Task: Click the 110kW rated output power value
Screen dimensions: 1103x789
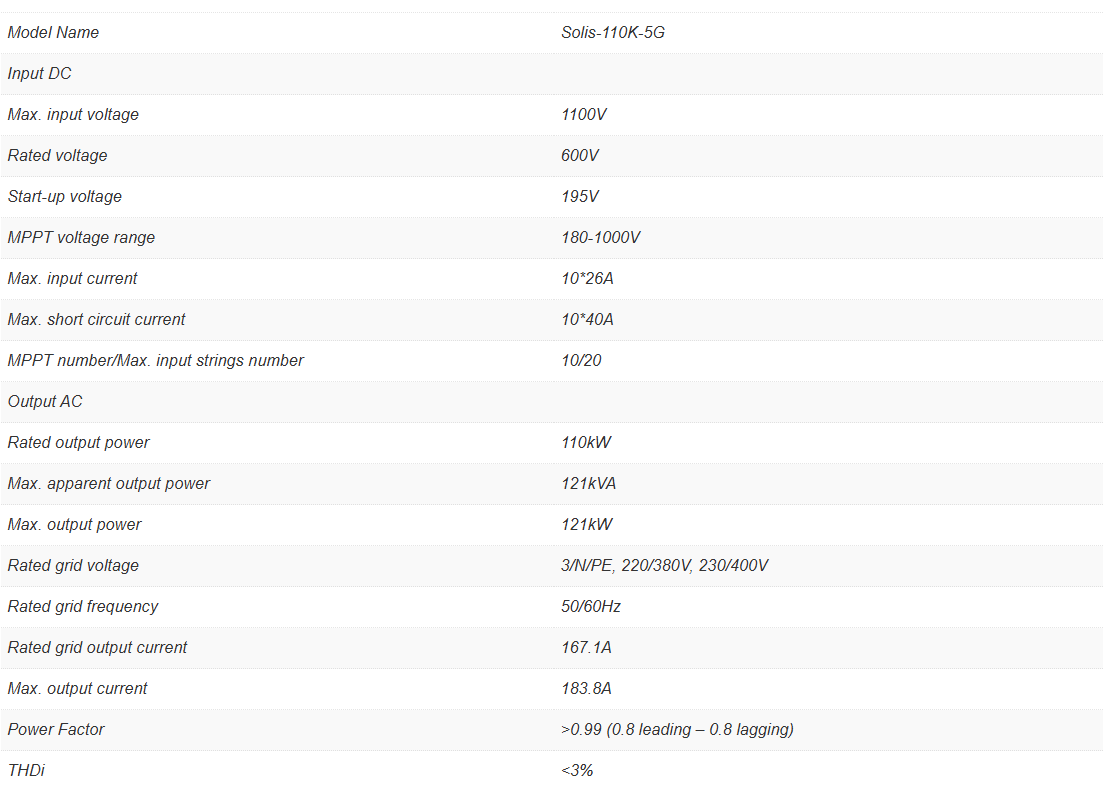Action: click(x=587, y=443)
